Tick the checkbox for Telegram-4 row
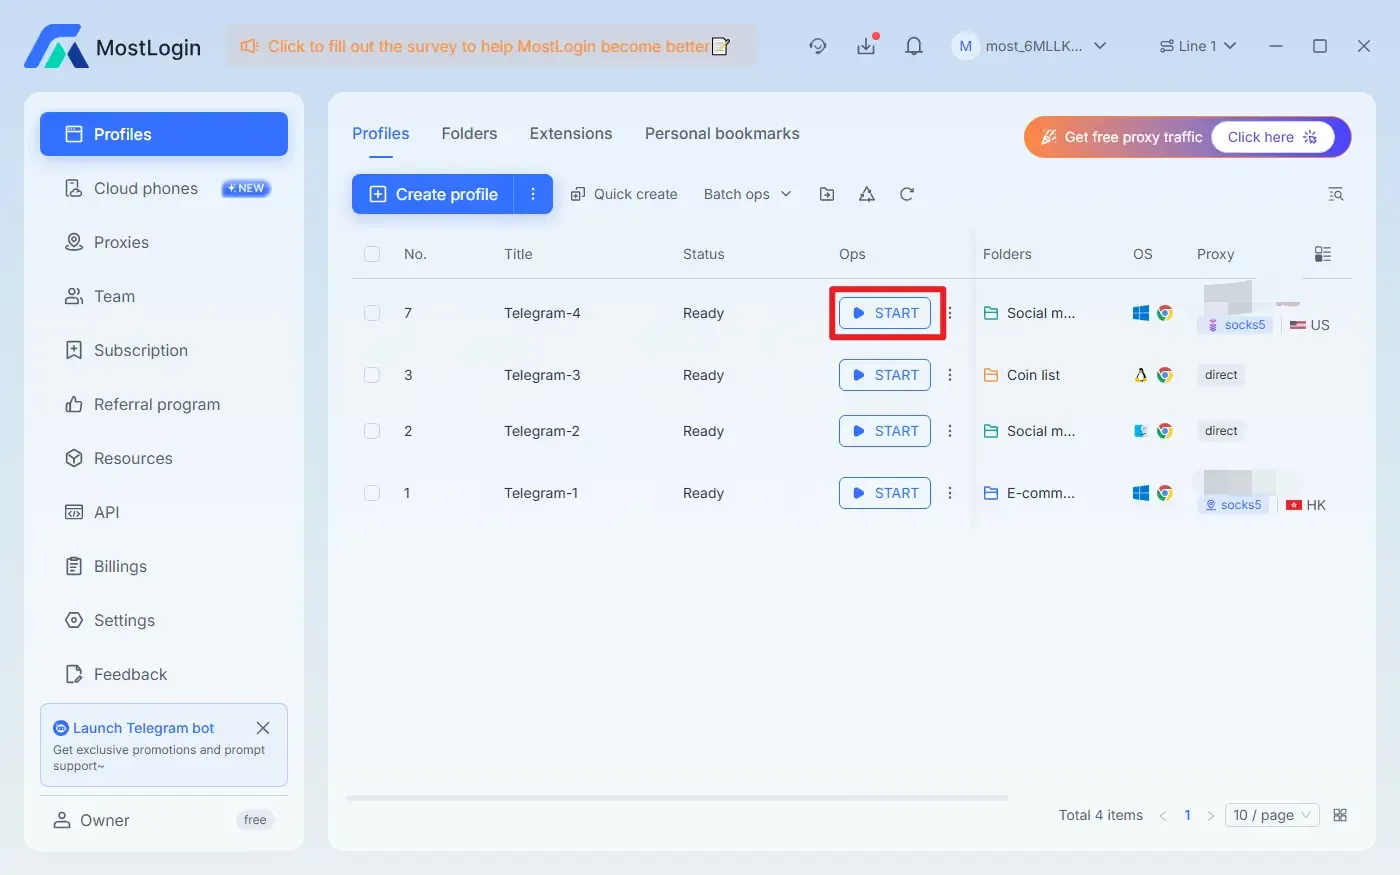1400x875 pixels. click(372, 313)
